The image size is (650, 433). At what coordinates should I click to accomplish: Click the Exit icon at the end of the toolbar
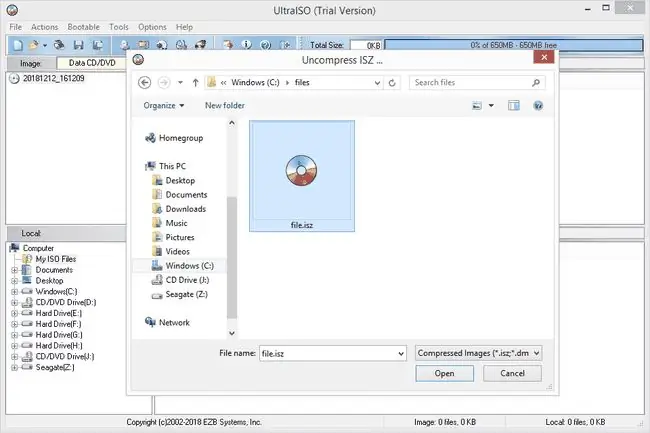click(x=285, y=45)
